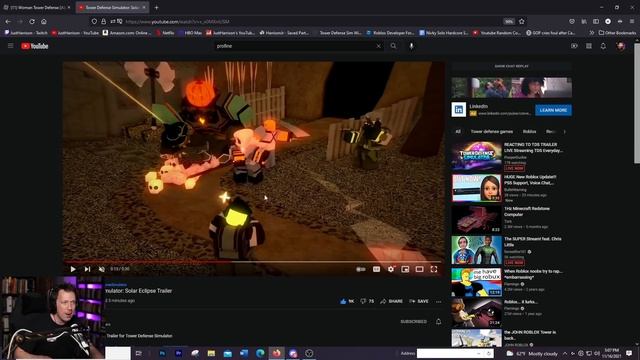Click the LinkedIn Learn More button
The width and height of the screenshot is (640, 360).
[553, 110]
